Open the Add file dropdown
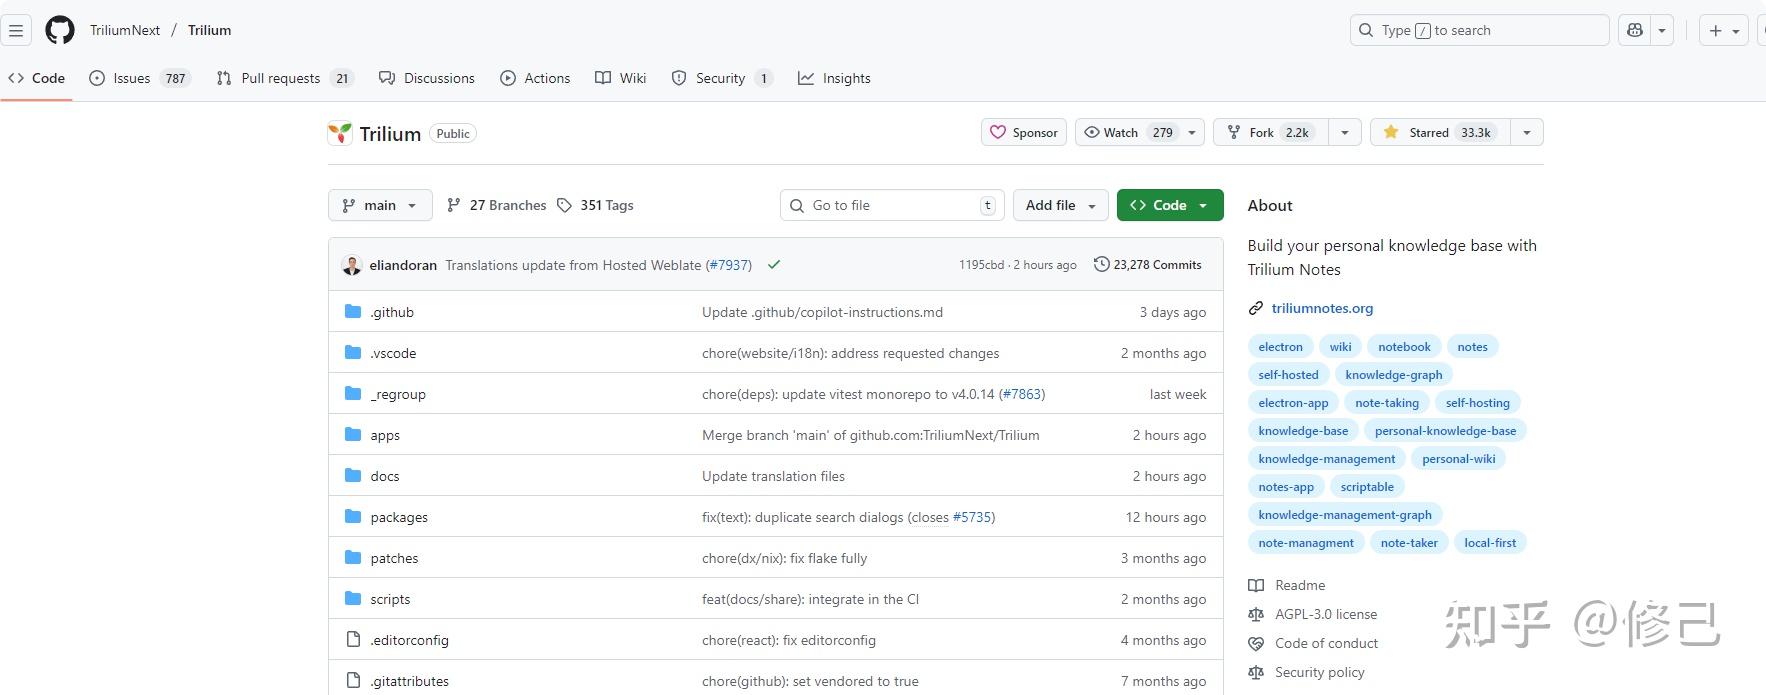This screenshot has width=1766, height=695. tap(1060, 205)
